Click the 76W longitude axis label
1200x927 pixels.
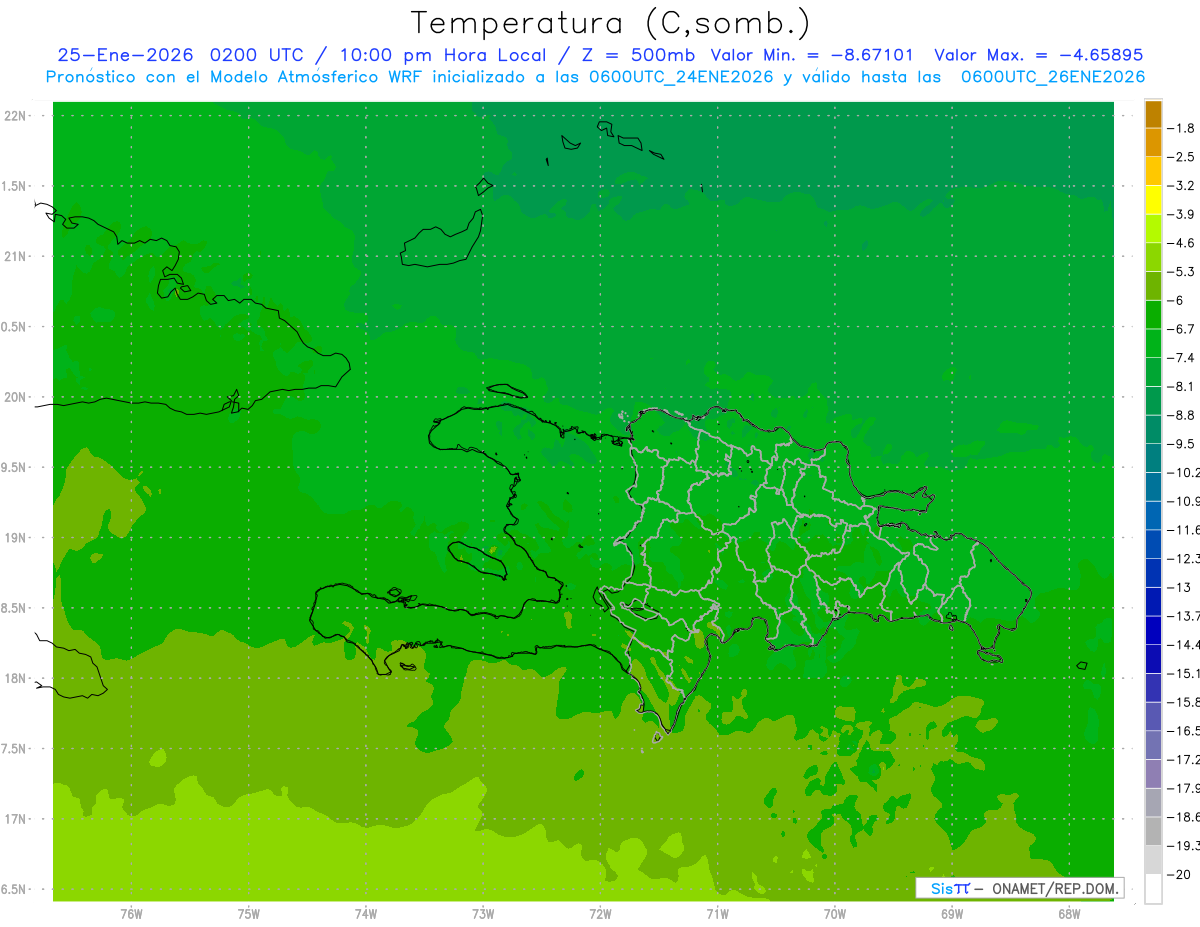coord(131,913)
